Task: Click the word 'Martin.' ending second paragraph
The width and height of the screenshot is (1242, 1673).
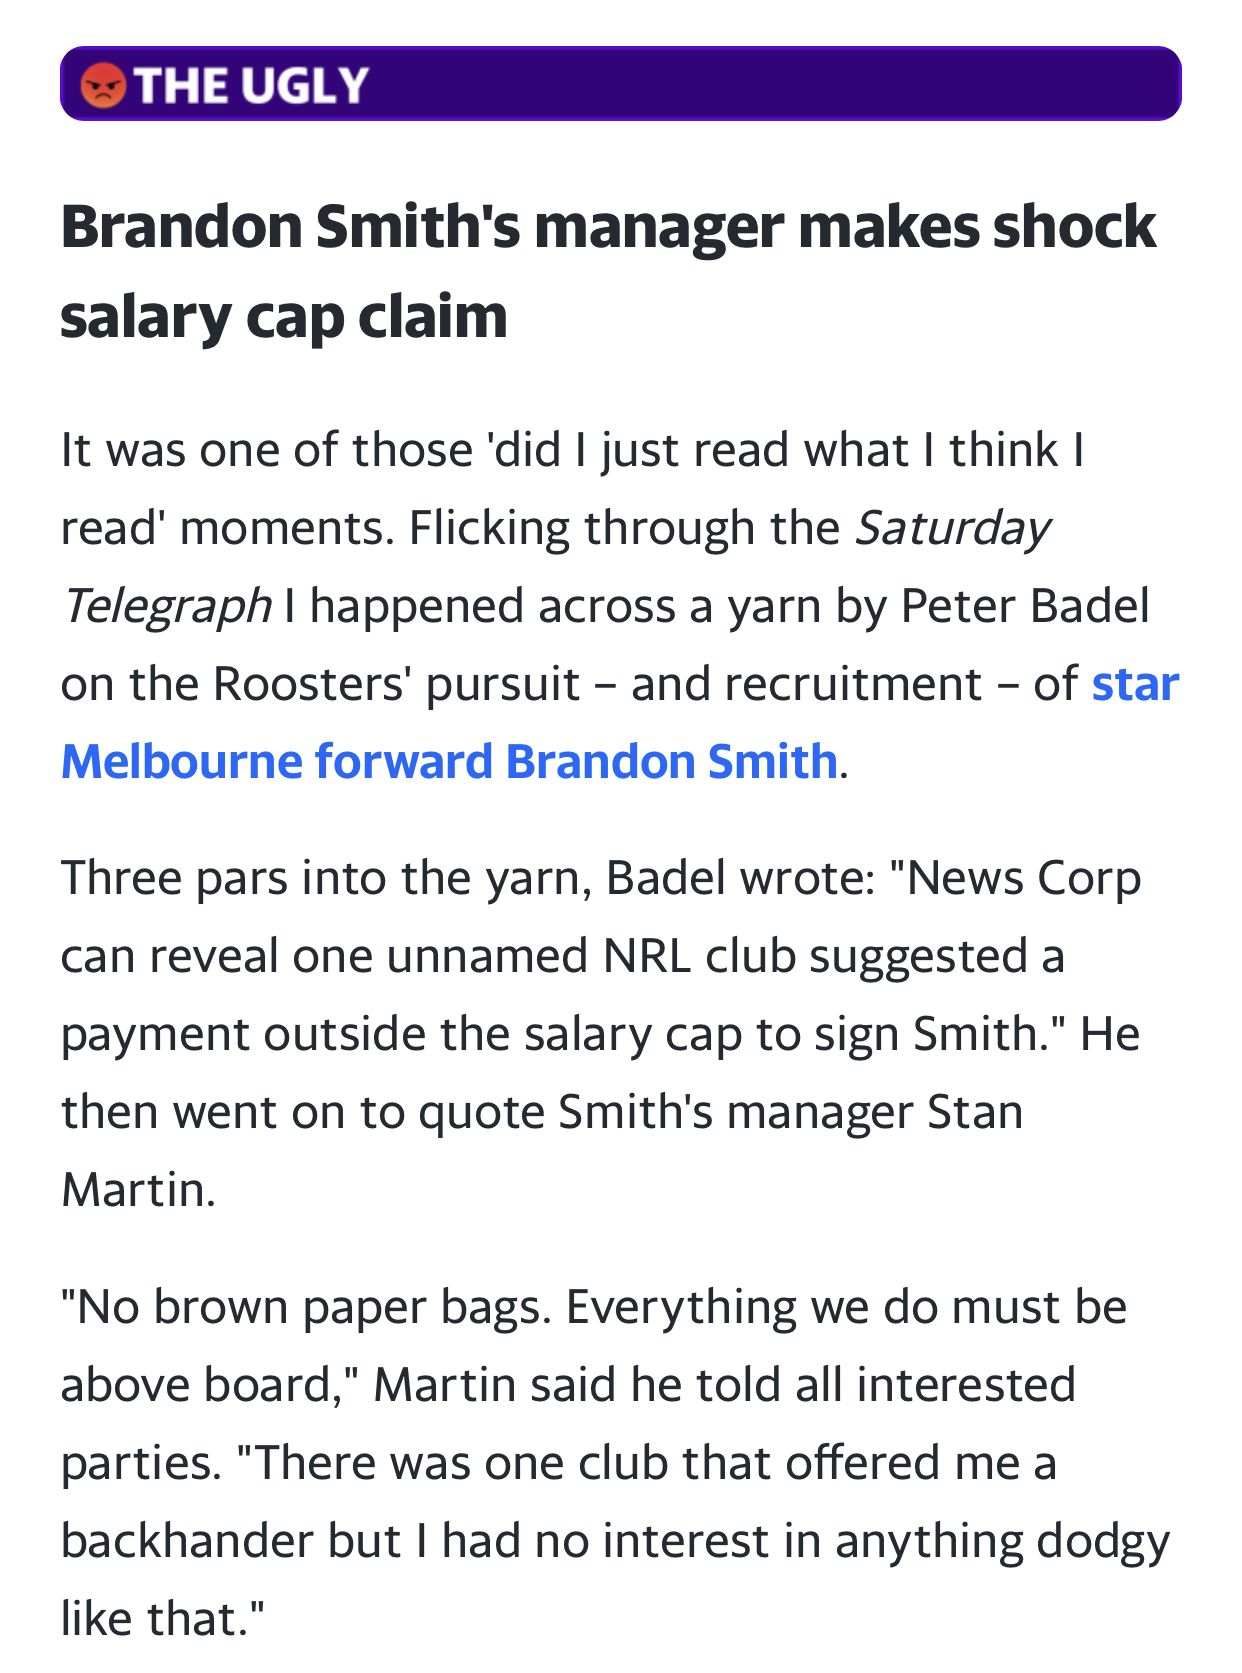Action: coord(138,1190)
